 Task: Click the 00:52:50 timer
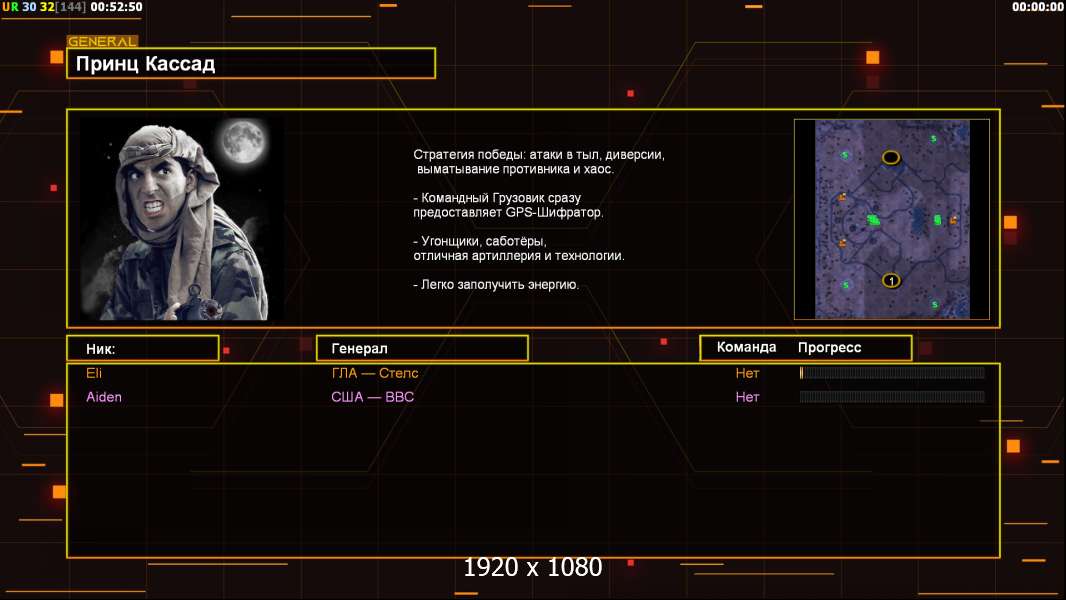[x=116, y=7]
